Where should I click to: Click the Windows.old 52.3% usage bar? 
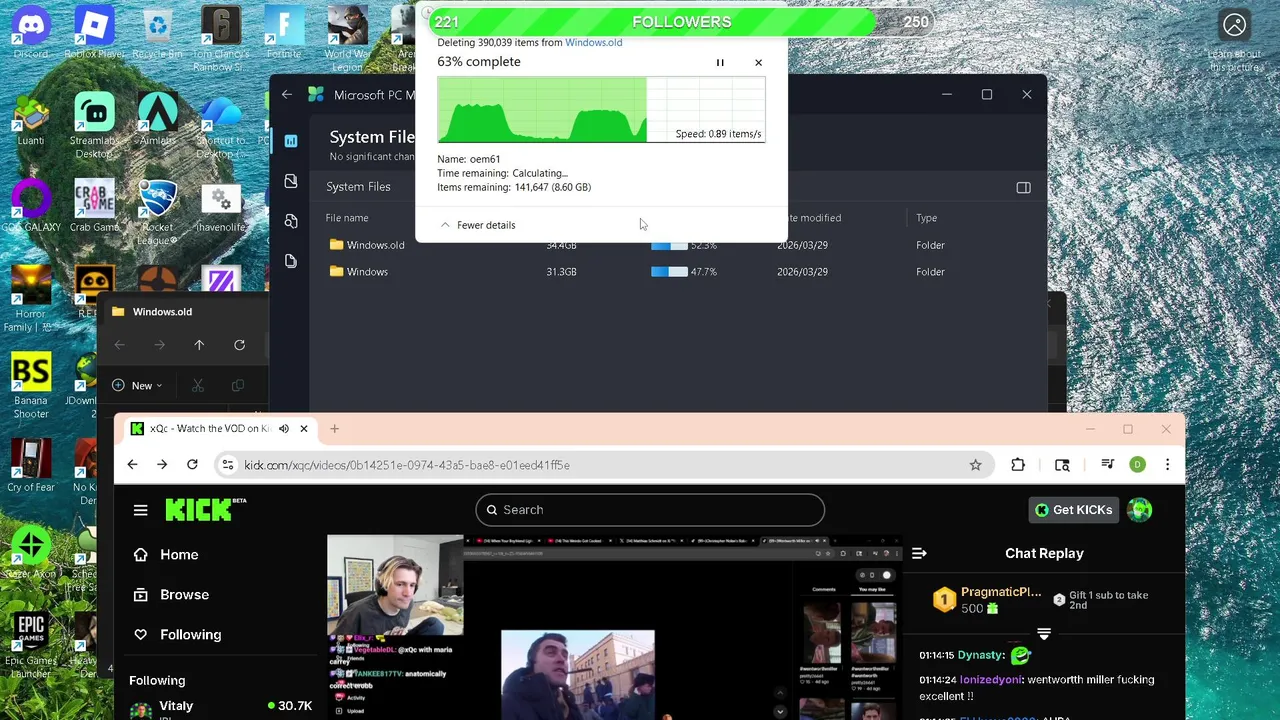tap(669, 245)
